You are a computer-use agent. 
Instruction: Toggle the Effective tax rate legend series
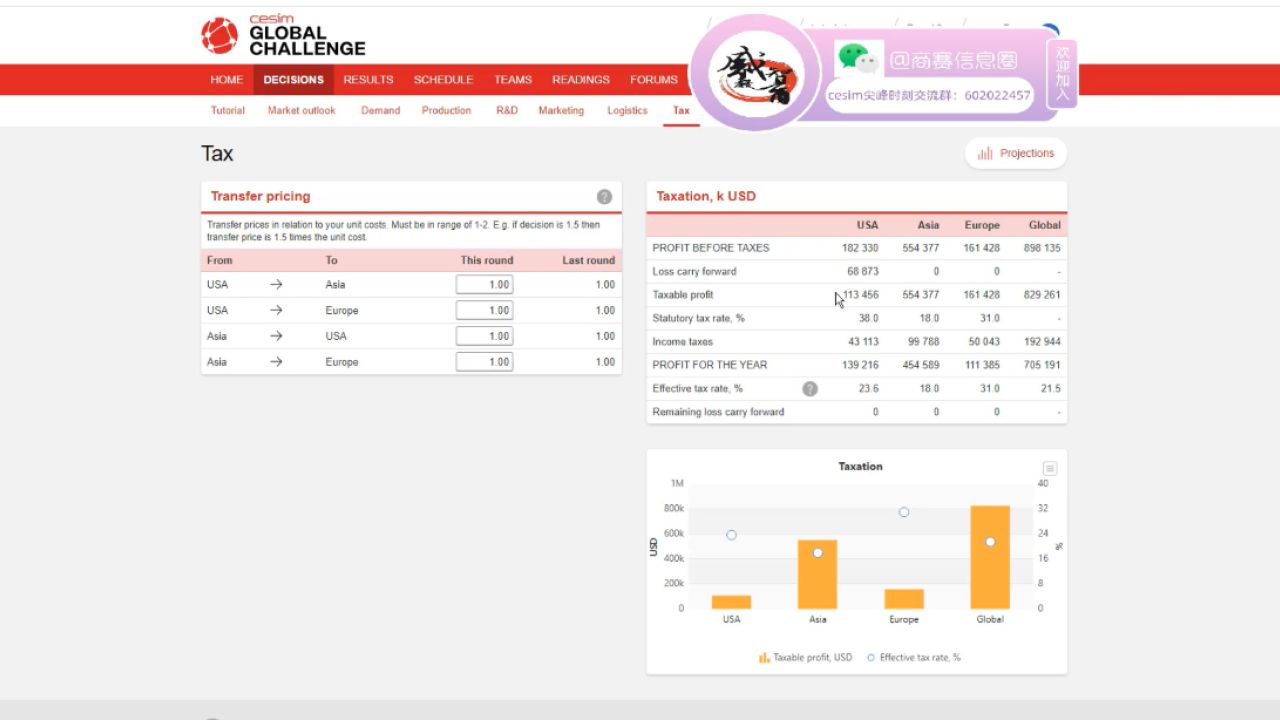click(x=872, y=657)
